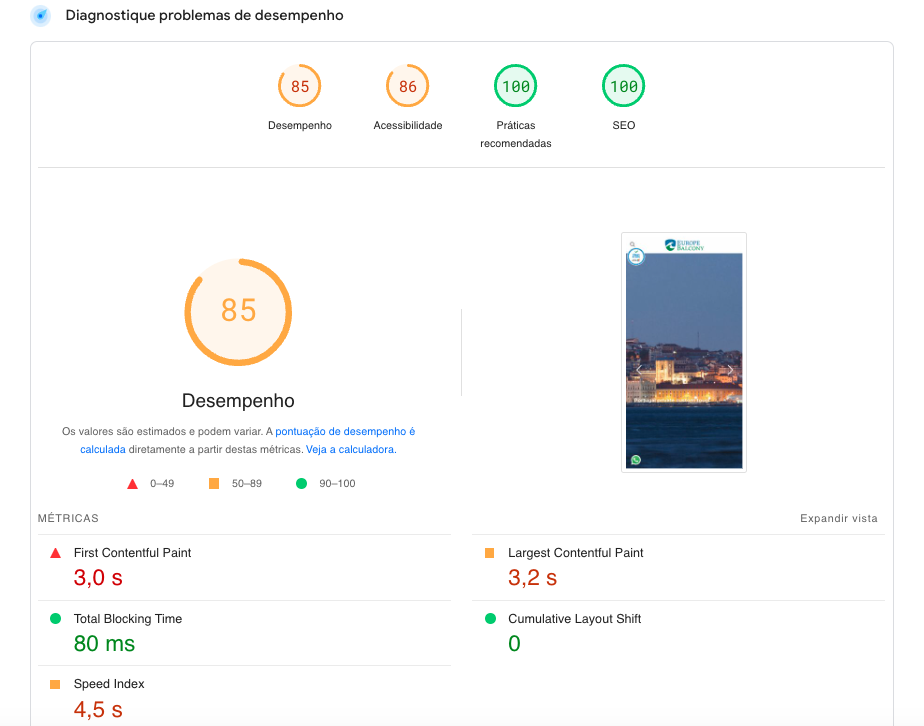The height and width of the screenshot is (726, 924).
Task: Expand the Speed Index metric row
Action: pyautogui.click(x=109, y=684)
